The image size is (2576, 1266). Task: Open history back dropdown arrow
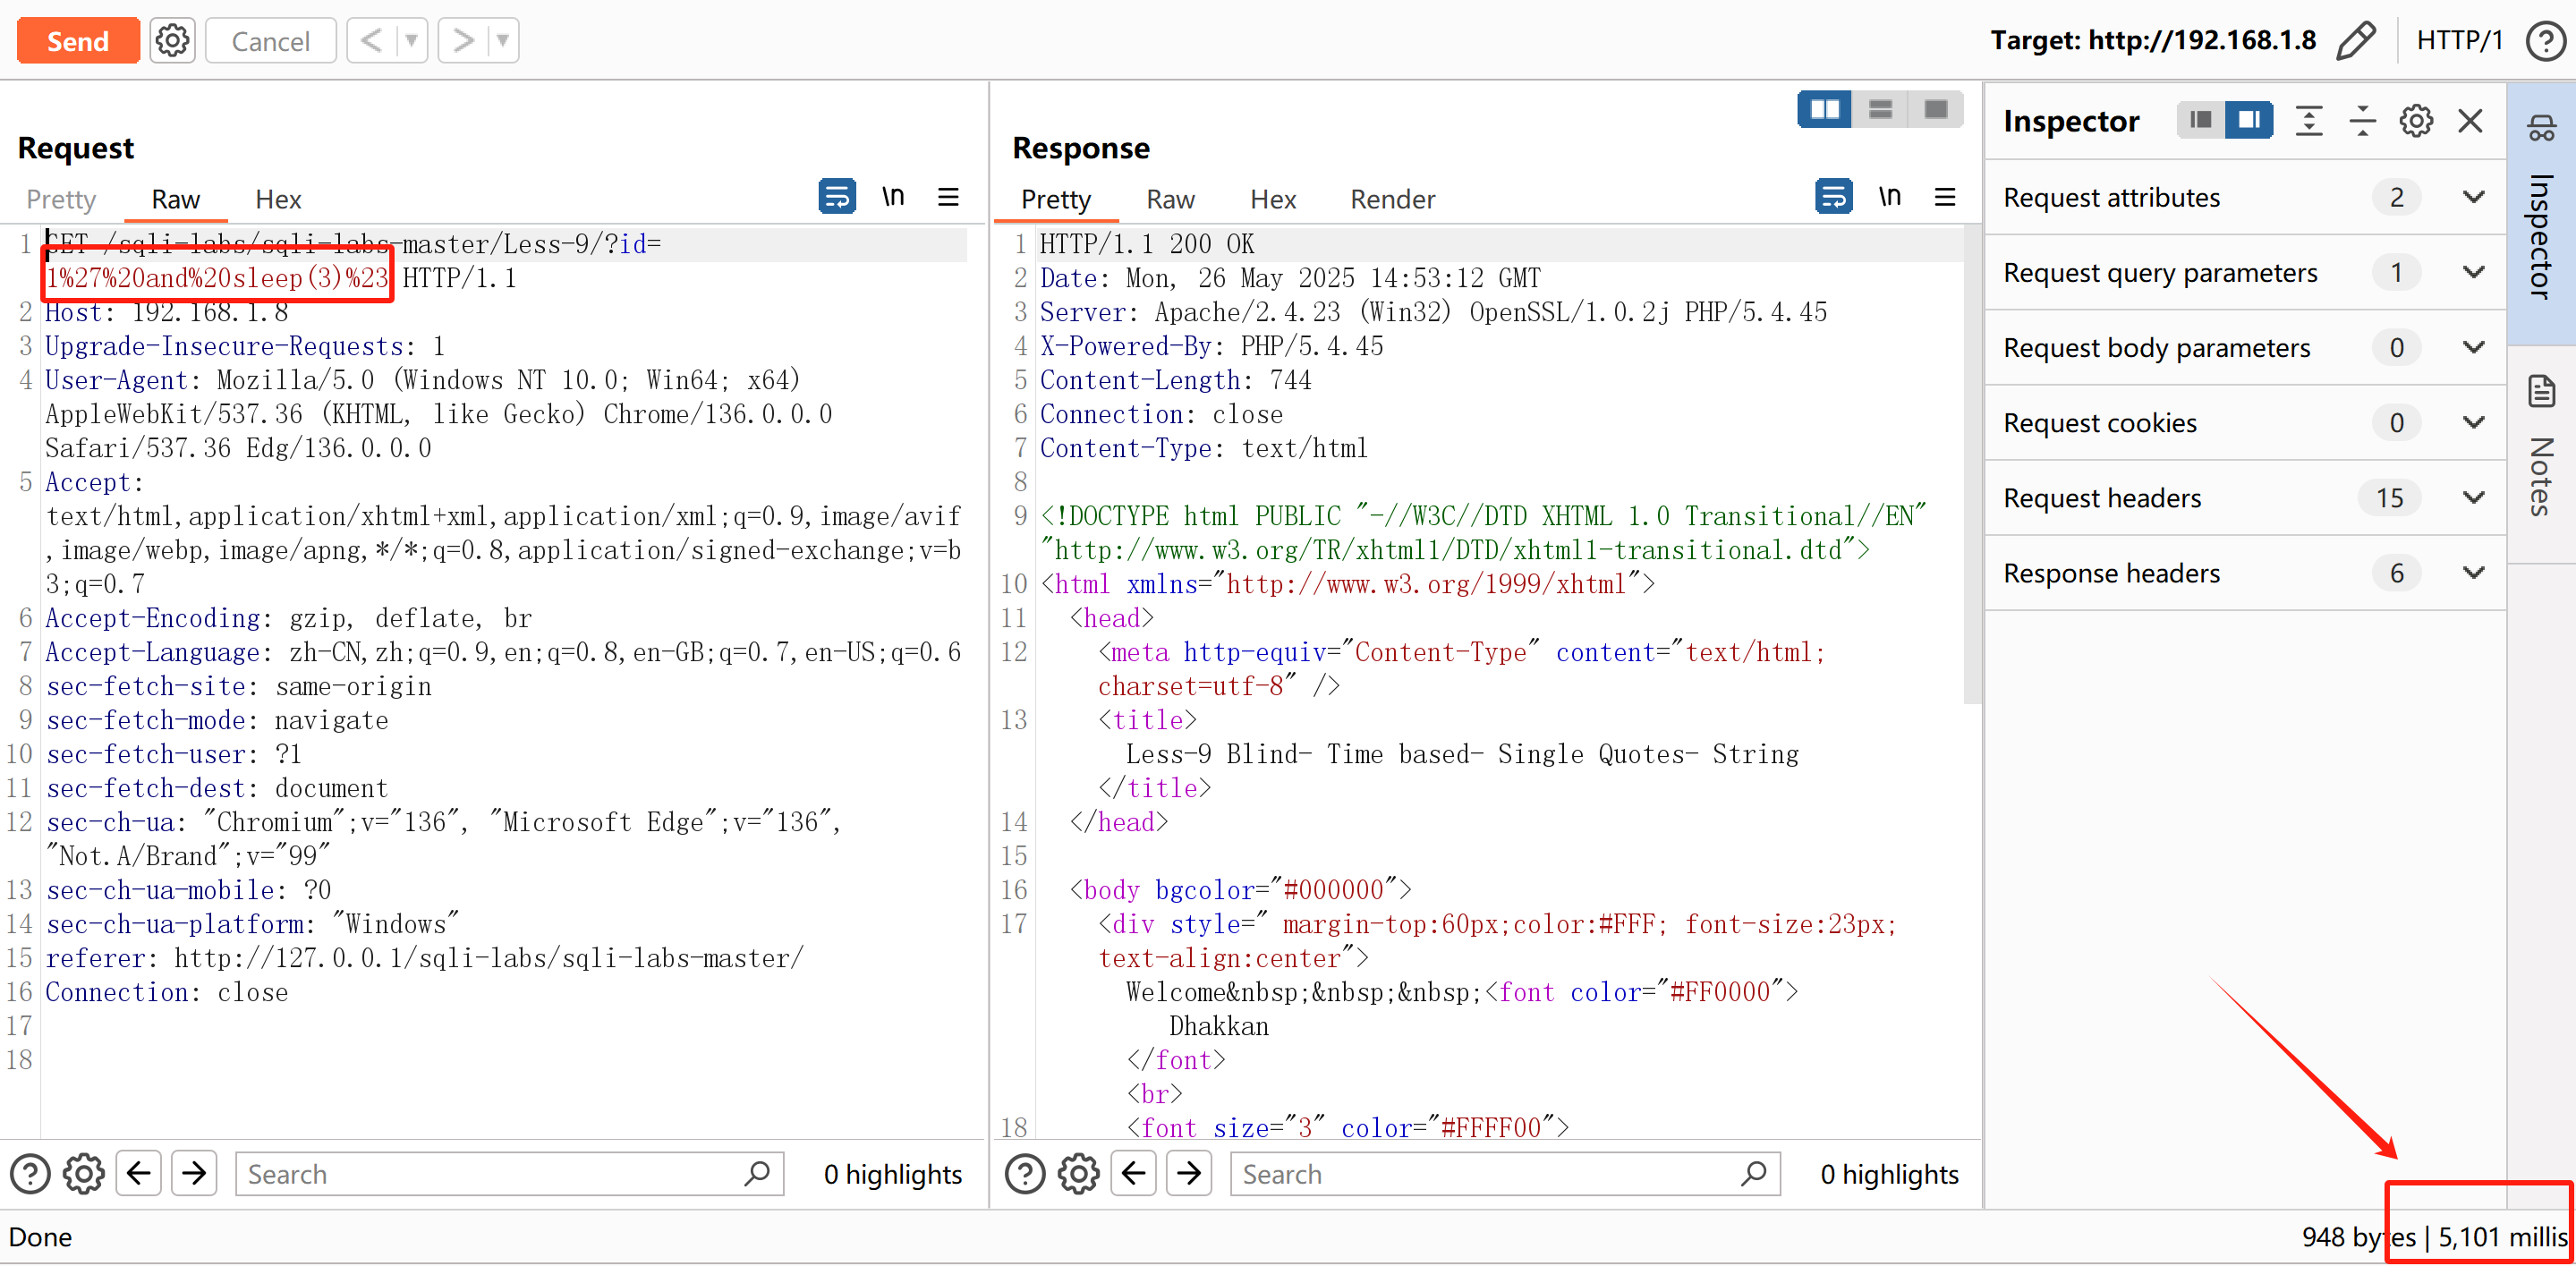tap(411, 41)
